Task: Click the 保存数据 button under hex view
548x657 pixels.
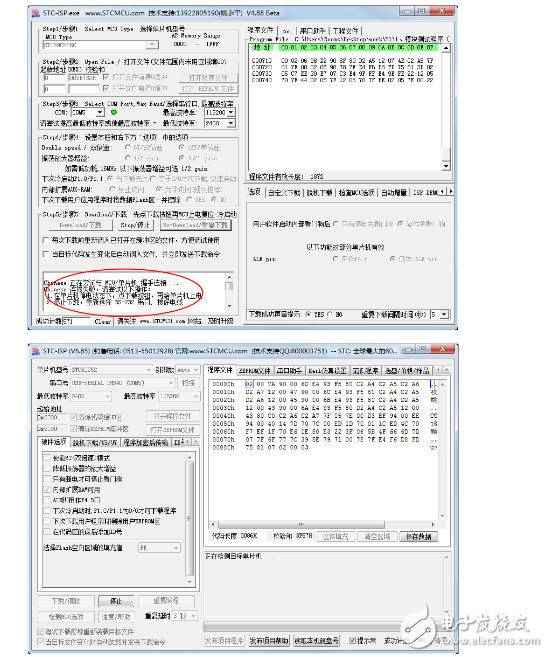Action: [x=418, y=536]
